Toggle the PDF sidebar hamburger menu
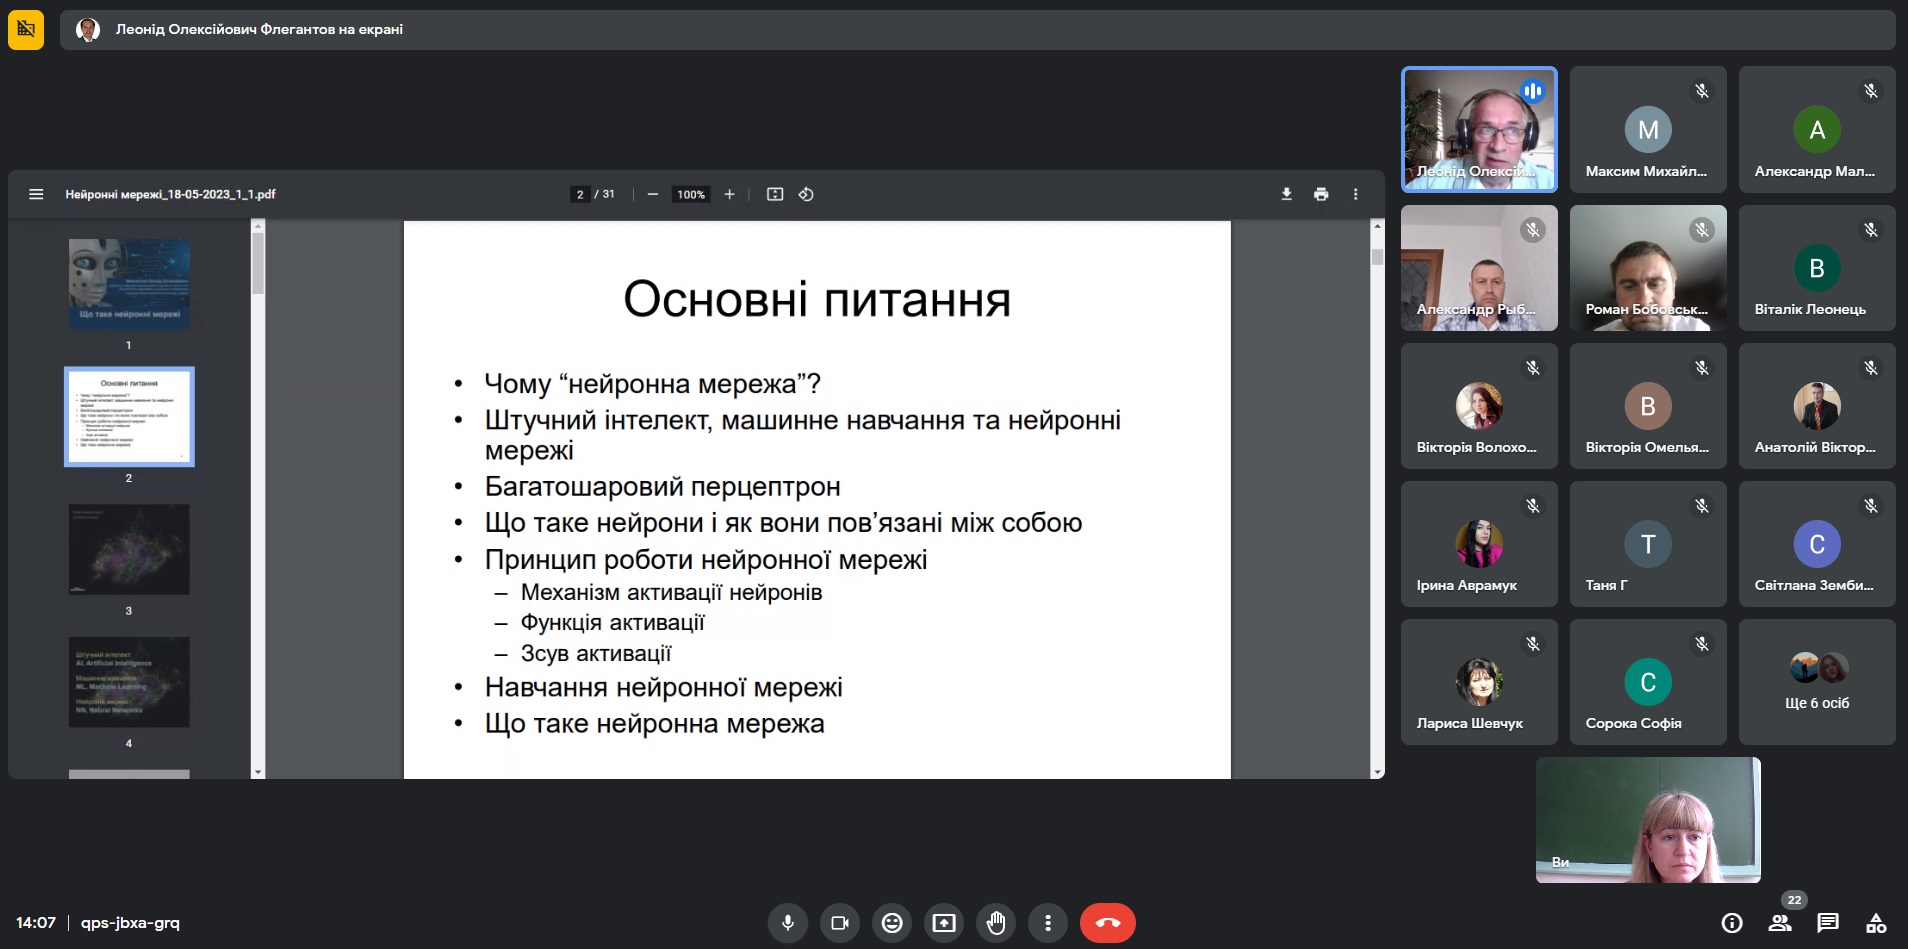1908x949 pixels. [x=36, y=194]
